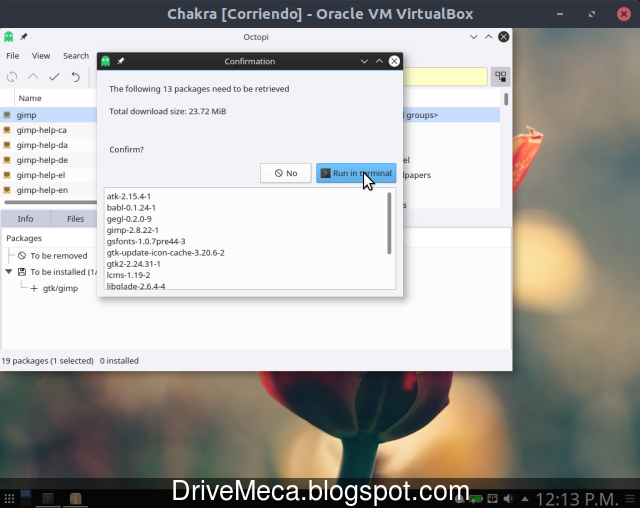Click the gimp-help-ca package status icon
The width and height of the screenshot is (640, 508).
click(7, 130)
